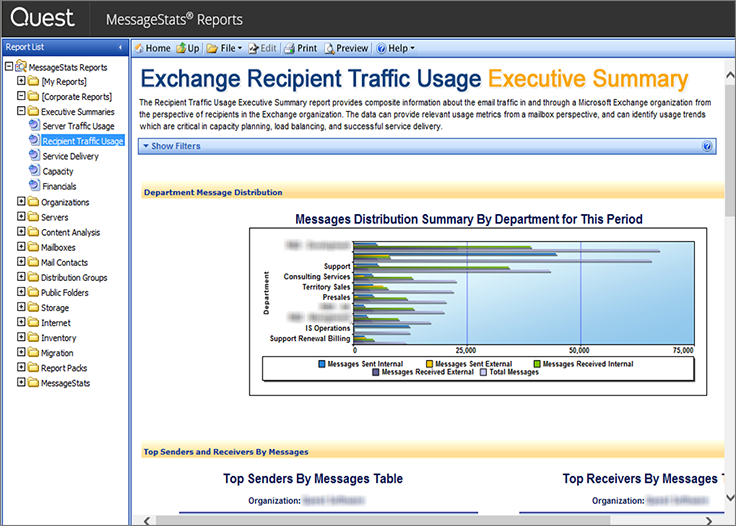Collapse the [Corporate Reports] node
736x526 pixels.
pyautogui.click(x=21, y=96)
